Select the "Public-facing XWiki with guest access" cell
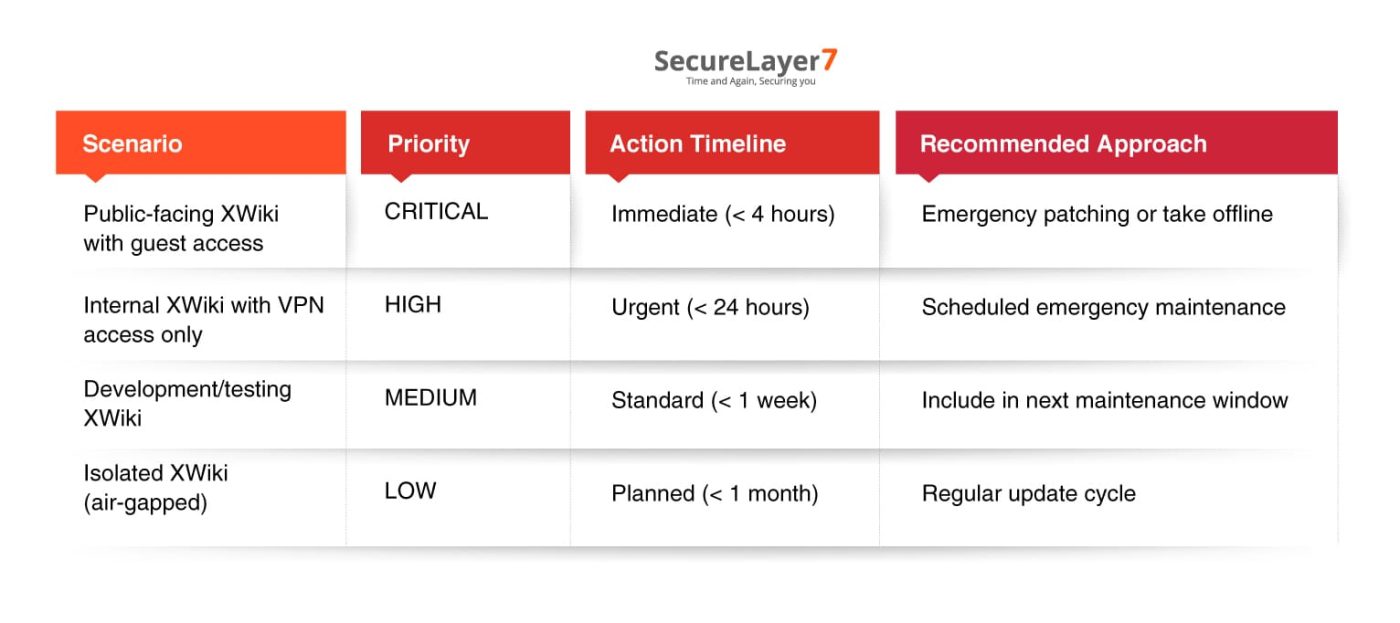The width and height of the screenshot is (1400, 623). [x=180, y=228]
